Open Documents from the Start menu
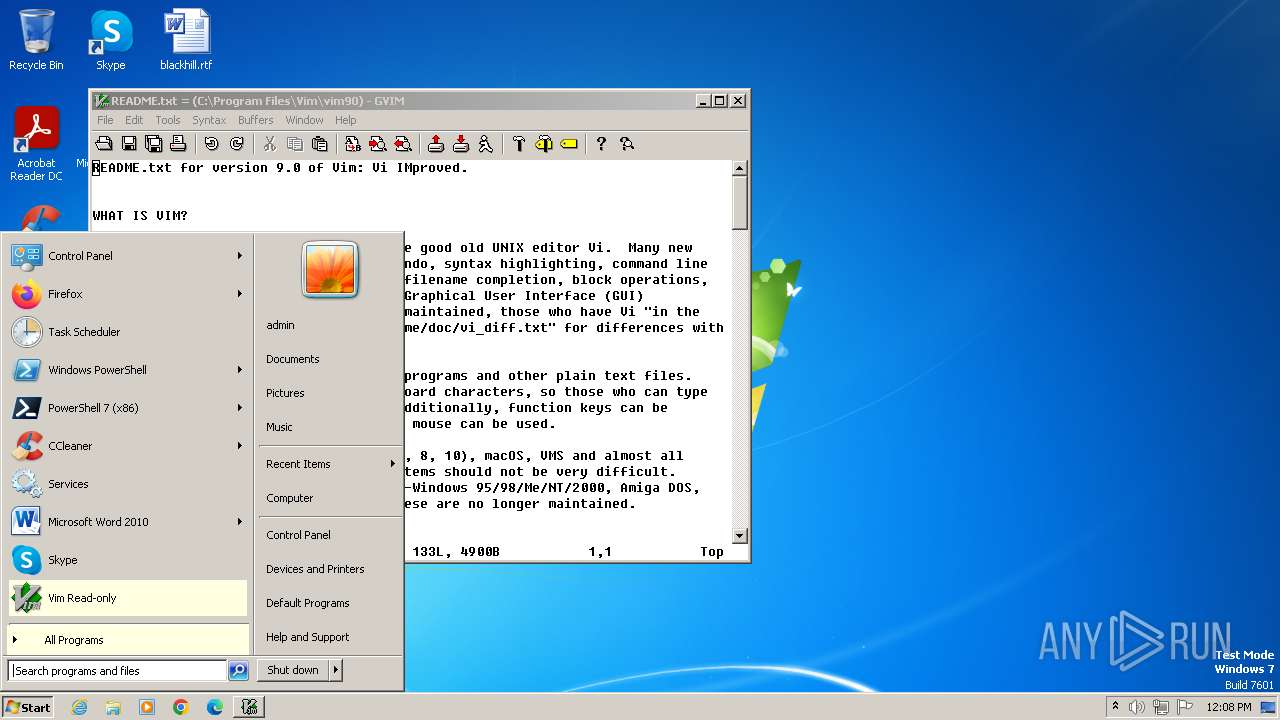Viewport: 1280px width, 720px height. [330, 359]
